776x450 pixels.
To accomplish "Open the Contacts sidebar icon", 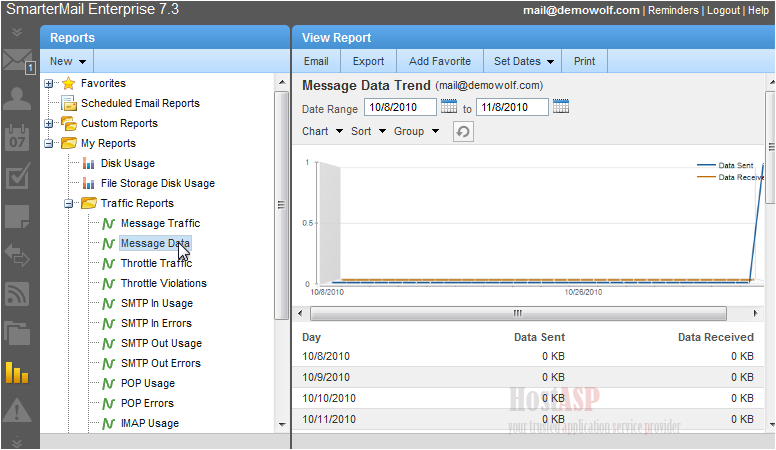I will pyautogui.click(x=17, y=99).
